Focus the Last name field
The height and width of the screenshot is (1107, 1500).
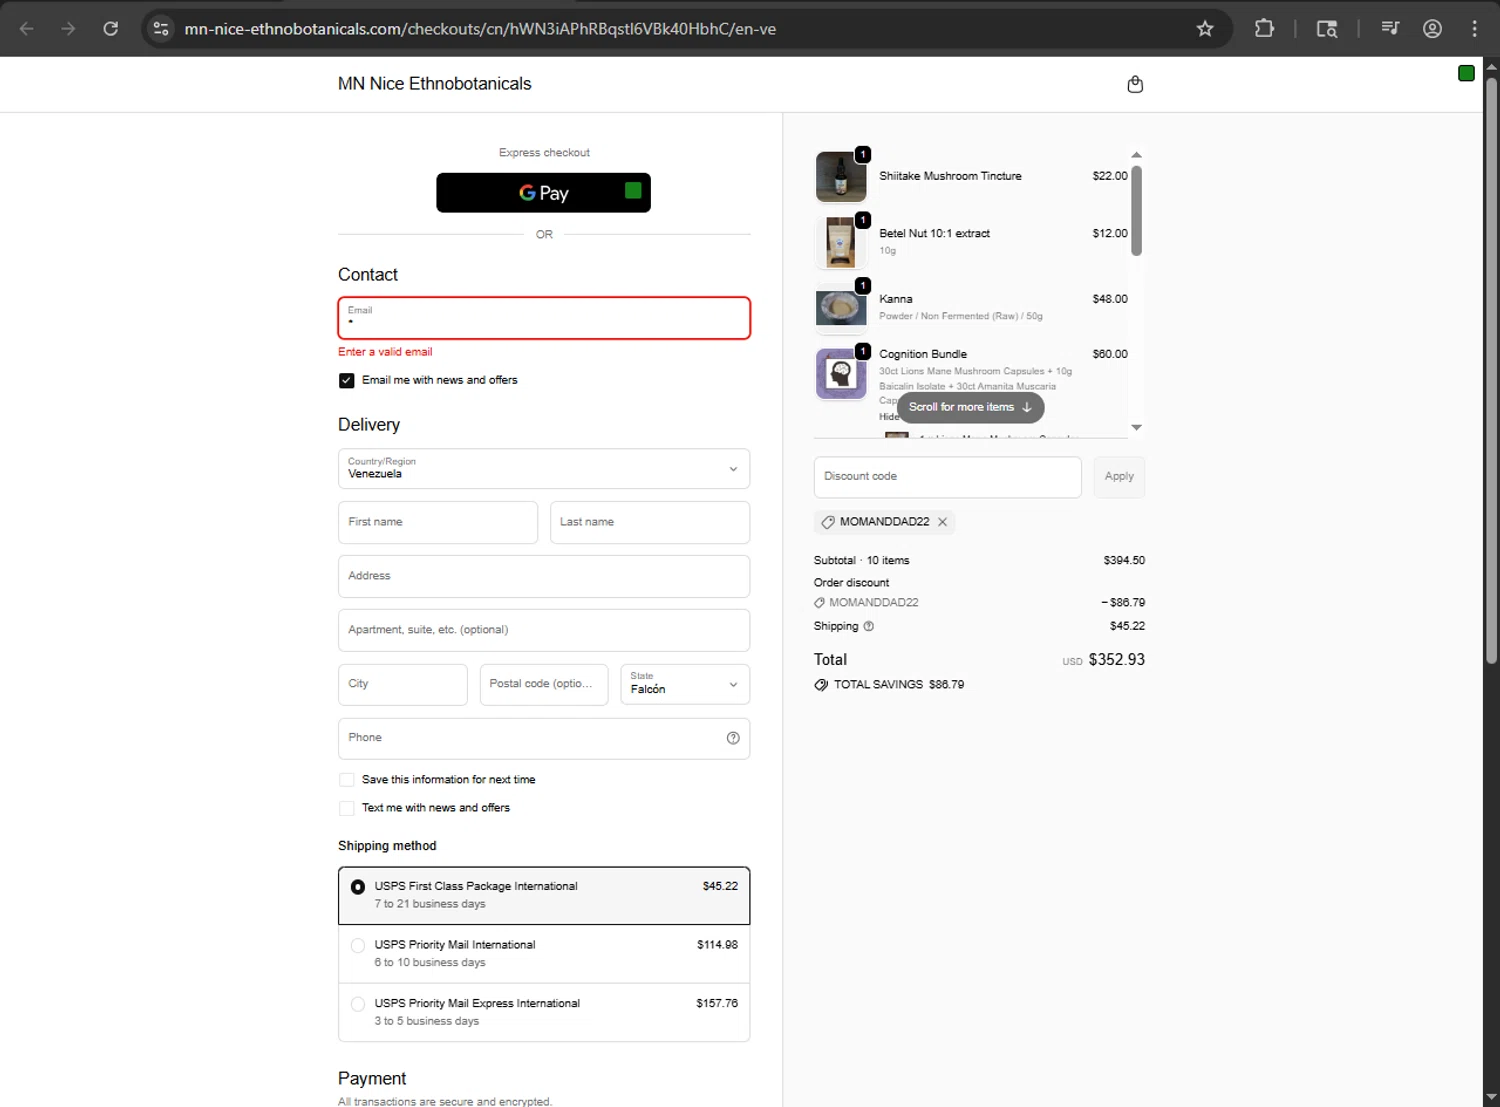(650, 522)
